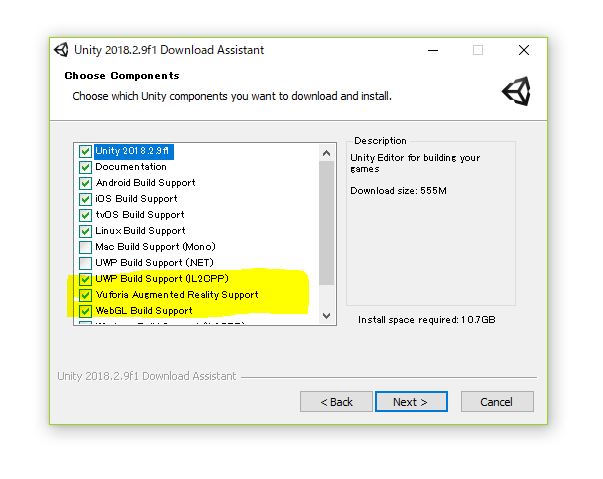The width and height of the screenshot is (603, 479).
Task: Click the component list scroll up arrow
Action: 326,153
